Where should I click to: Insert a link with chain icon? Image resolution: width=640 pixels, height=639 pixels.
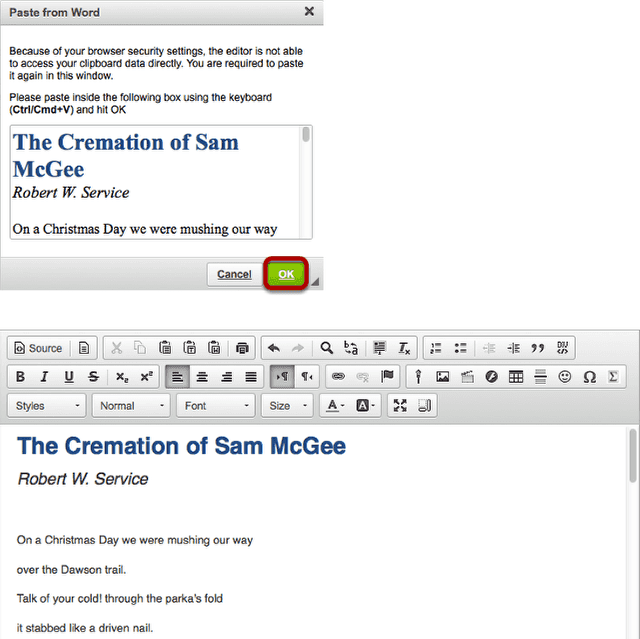click(x=338, y=377)
